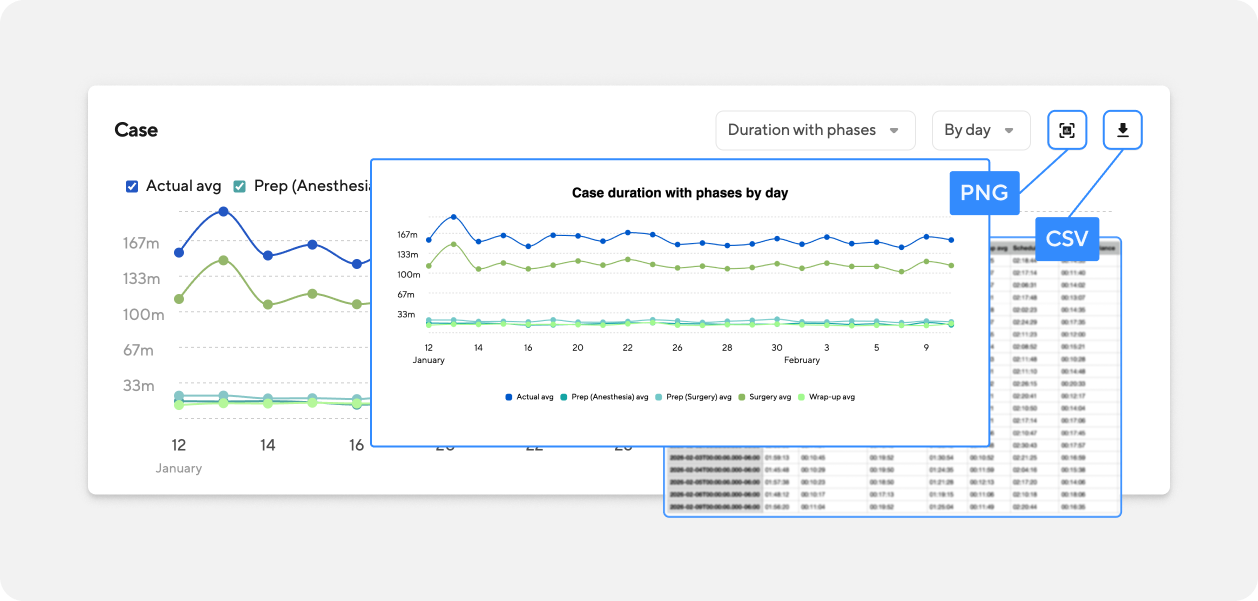Click the 30 x-axis label in PNG preview

click(x=777, y=348)
